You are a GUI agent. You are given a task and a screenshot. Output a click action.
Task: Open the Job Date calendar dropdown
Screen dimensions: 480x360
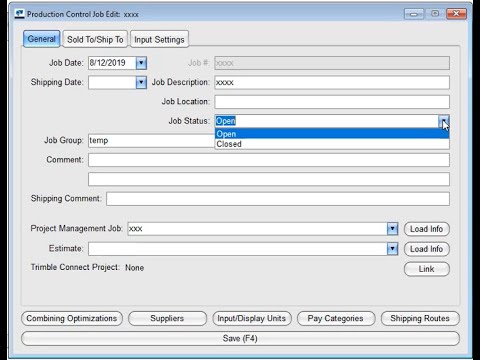pos(141,63)
